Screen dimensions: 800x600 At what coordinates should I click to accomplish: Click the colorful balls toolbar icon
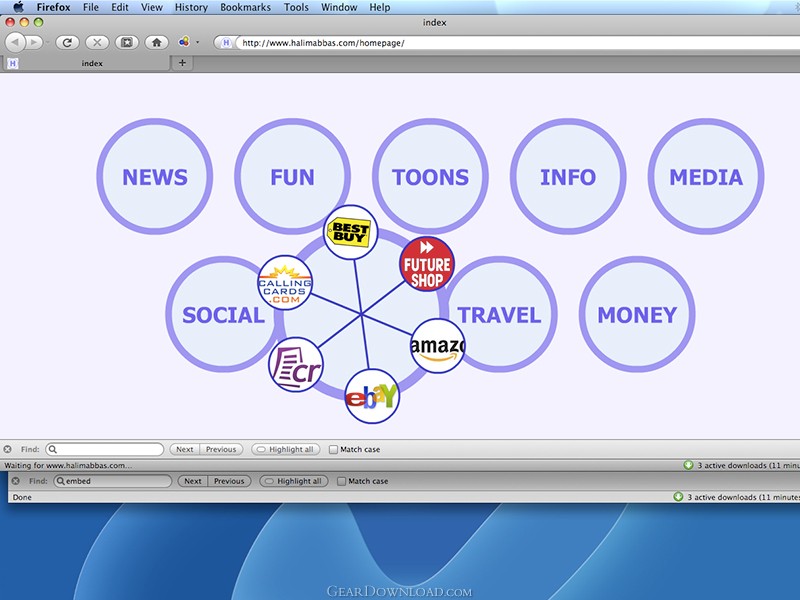[184, 42]
